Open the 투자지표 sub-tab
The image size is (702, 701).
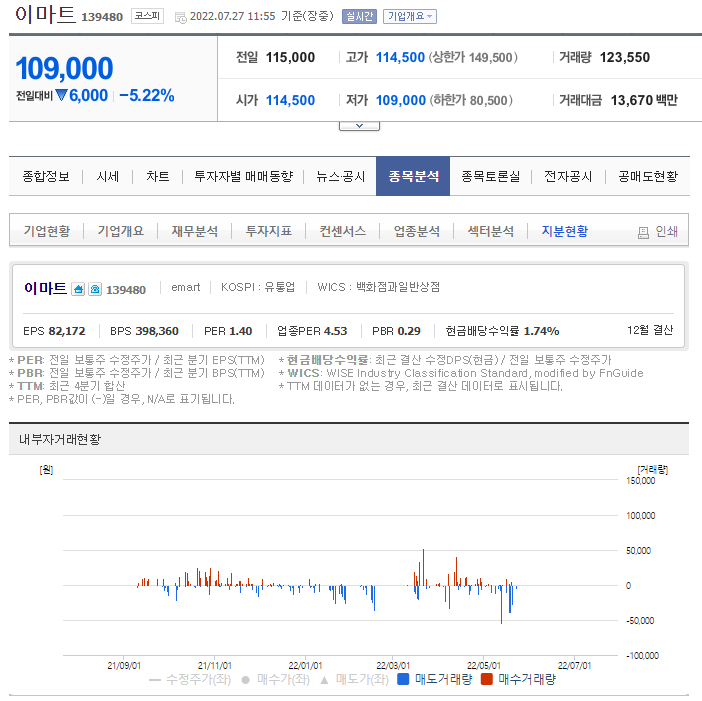tap(269, 231)
